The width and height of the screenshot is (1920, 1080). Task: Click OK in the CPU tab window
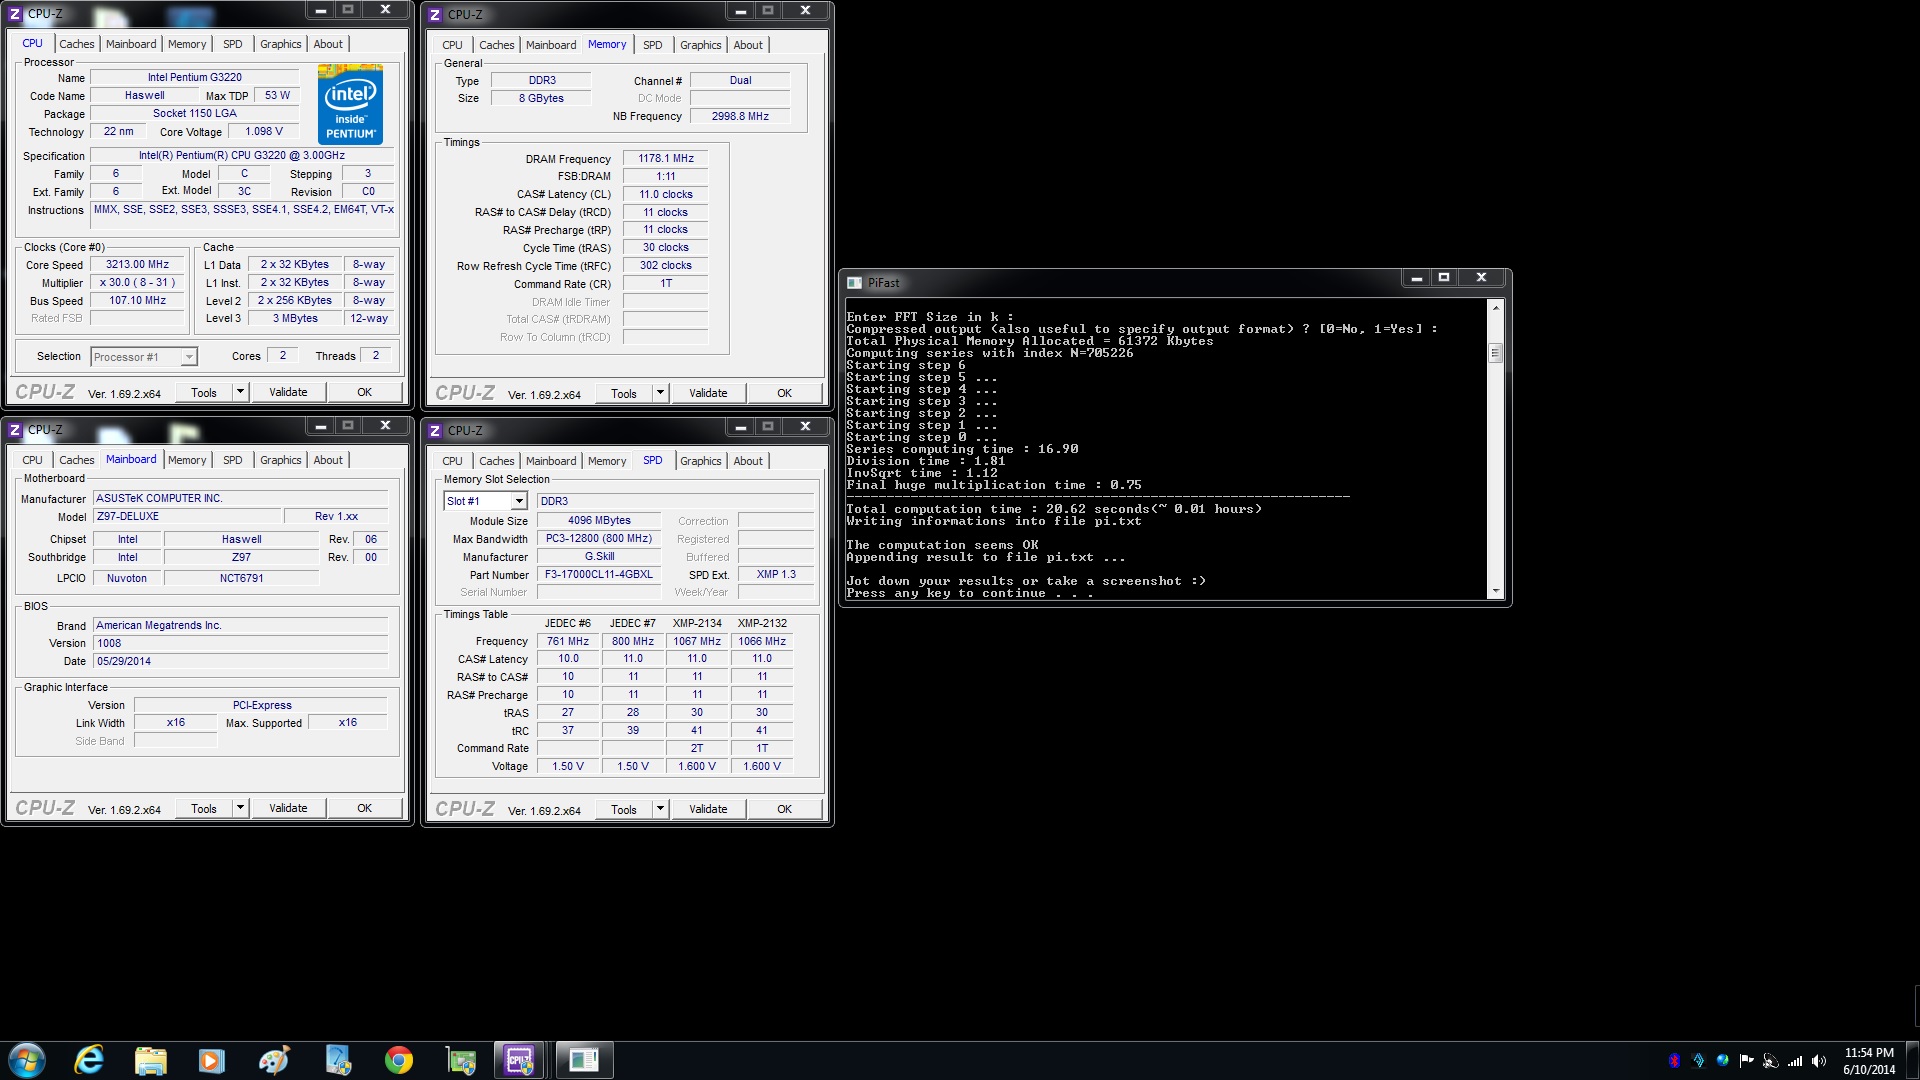[x=365, y=392]
